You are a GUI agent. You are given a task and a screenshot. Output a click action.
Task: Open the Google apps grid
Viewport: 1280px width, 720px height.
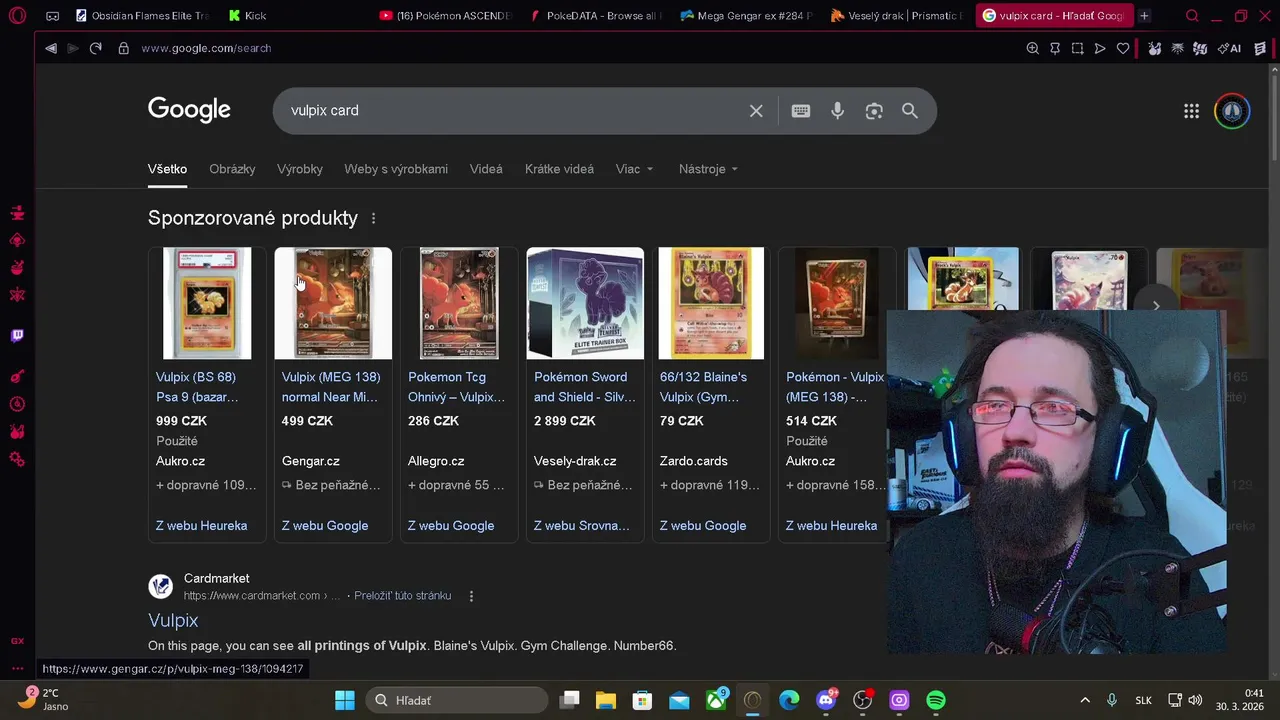[x=1191, y=111]
